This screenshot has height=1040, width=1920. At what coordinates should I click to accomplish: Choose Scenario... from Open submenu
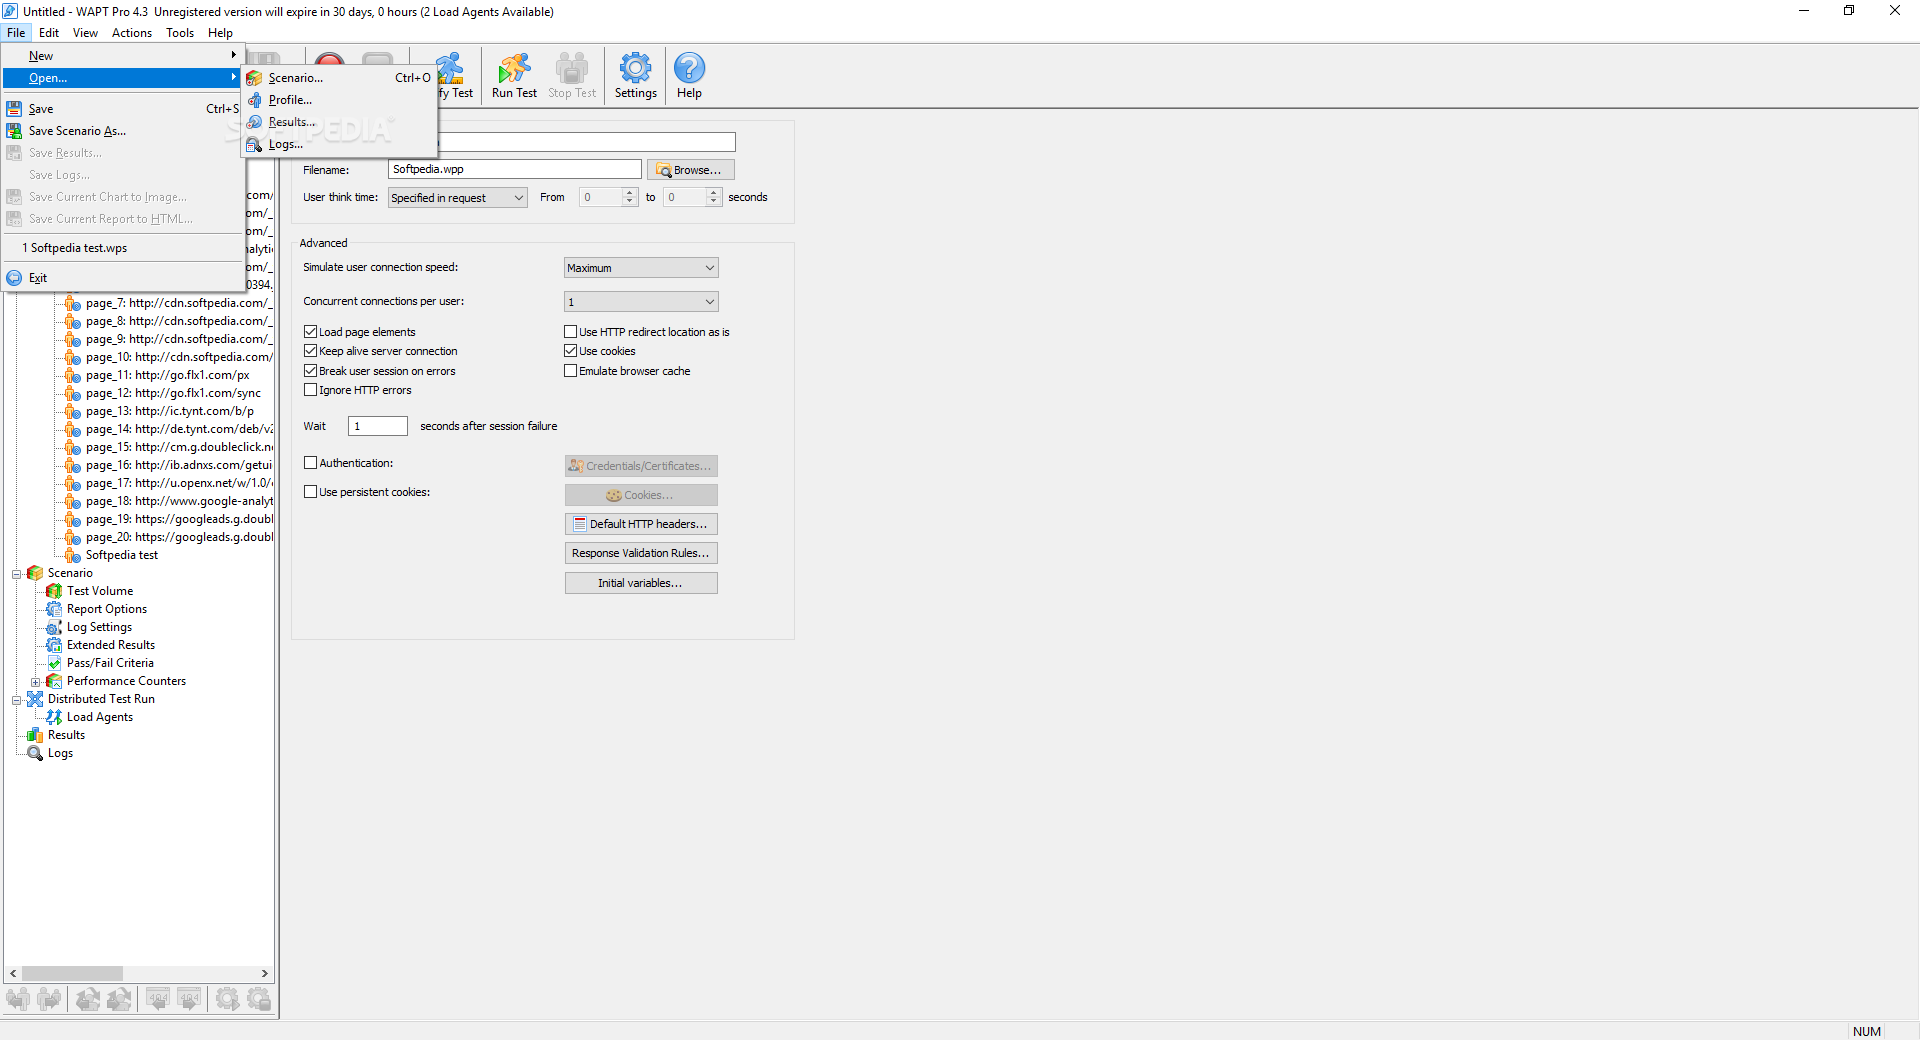click(339, 78)
